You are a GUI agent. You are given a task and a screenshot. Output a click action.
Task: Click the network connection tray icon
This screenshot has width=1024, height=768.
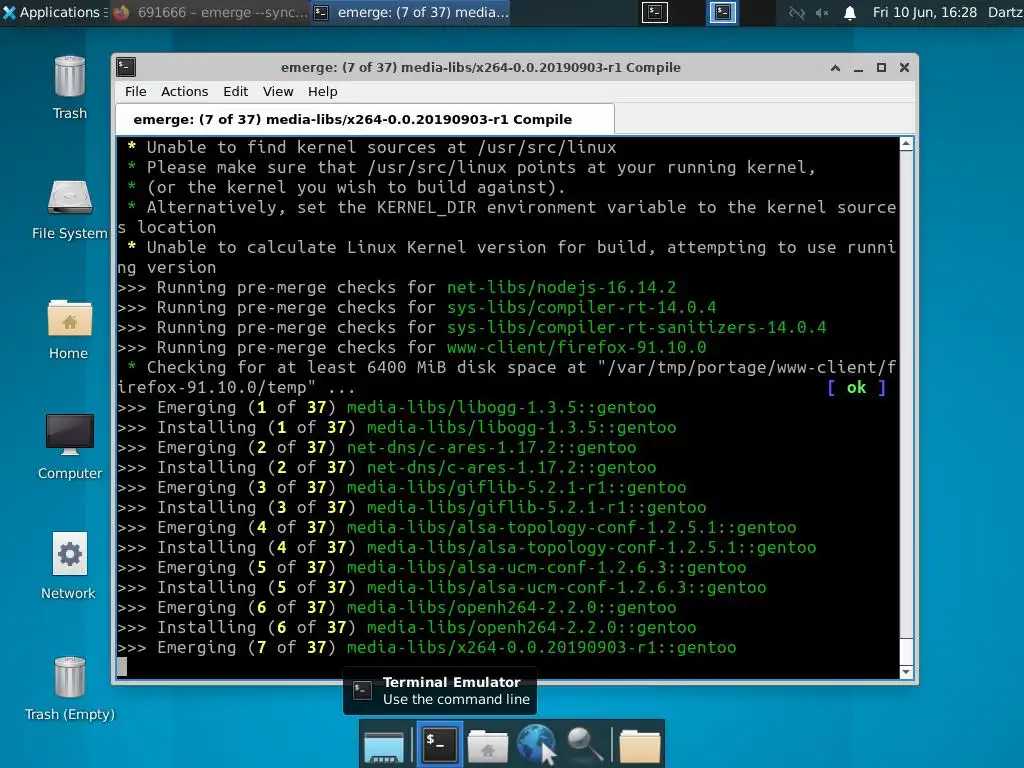pos(797,12)
